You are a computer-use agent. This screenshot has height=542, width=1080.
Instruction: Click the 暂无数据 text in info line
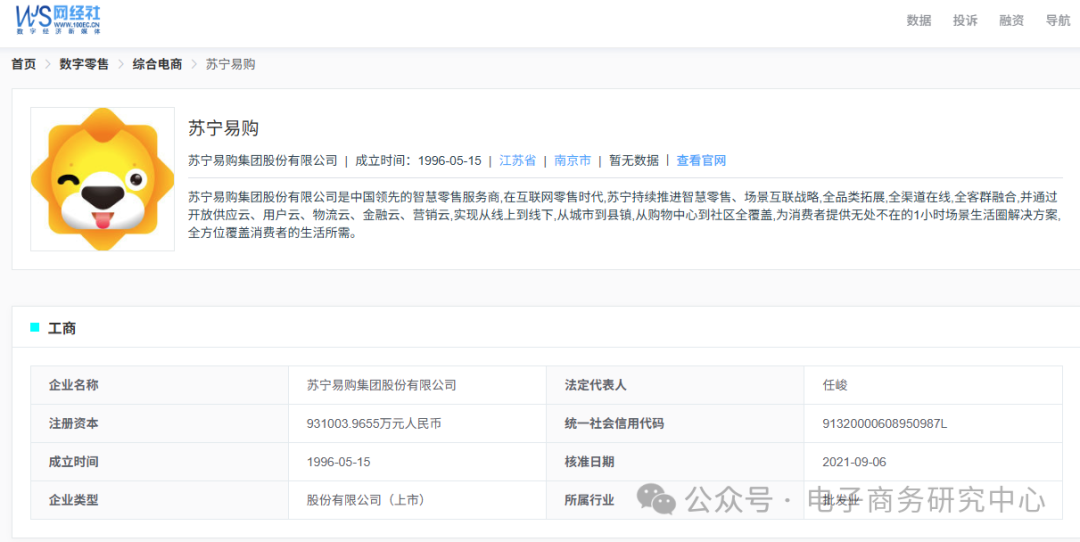click(x=634, y=161)
